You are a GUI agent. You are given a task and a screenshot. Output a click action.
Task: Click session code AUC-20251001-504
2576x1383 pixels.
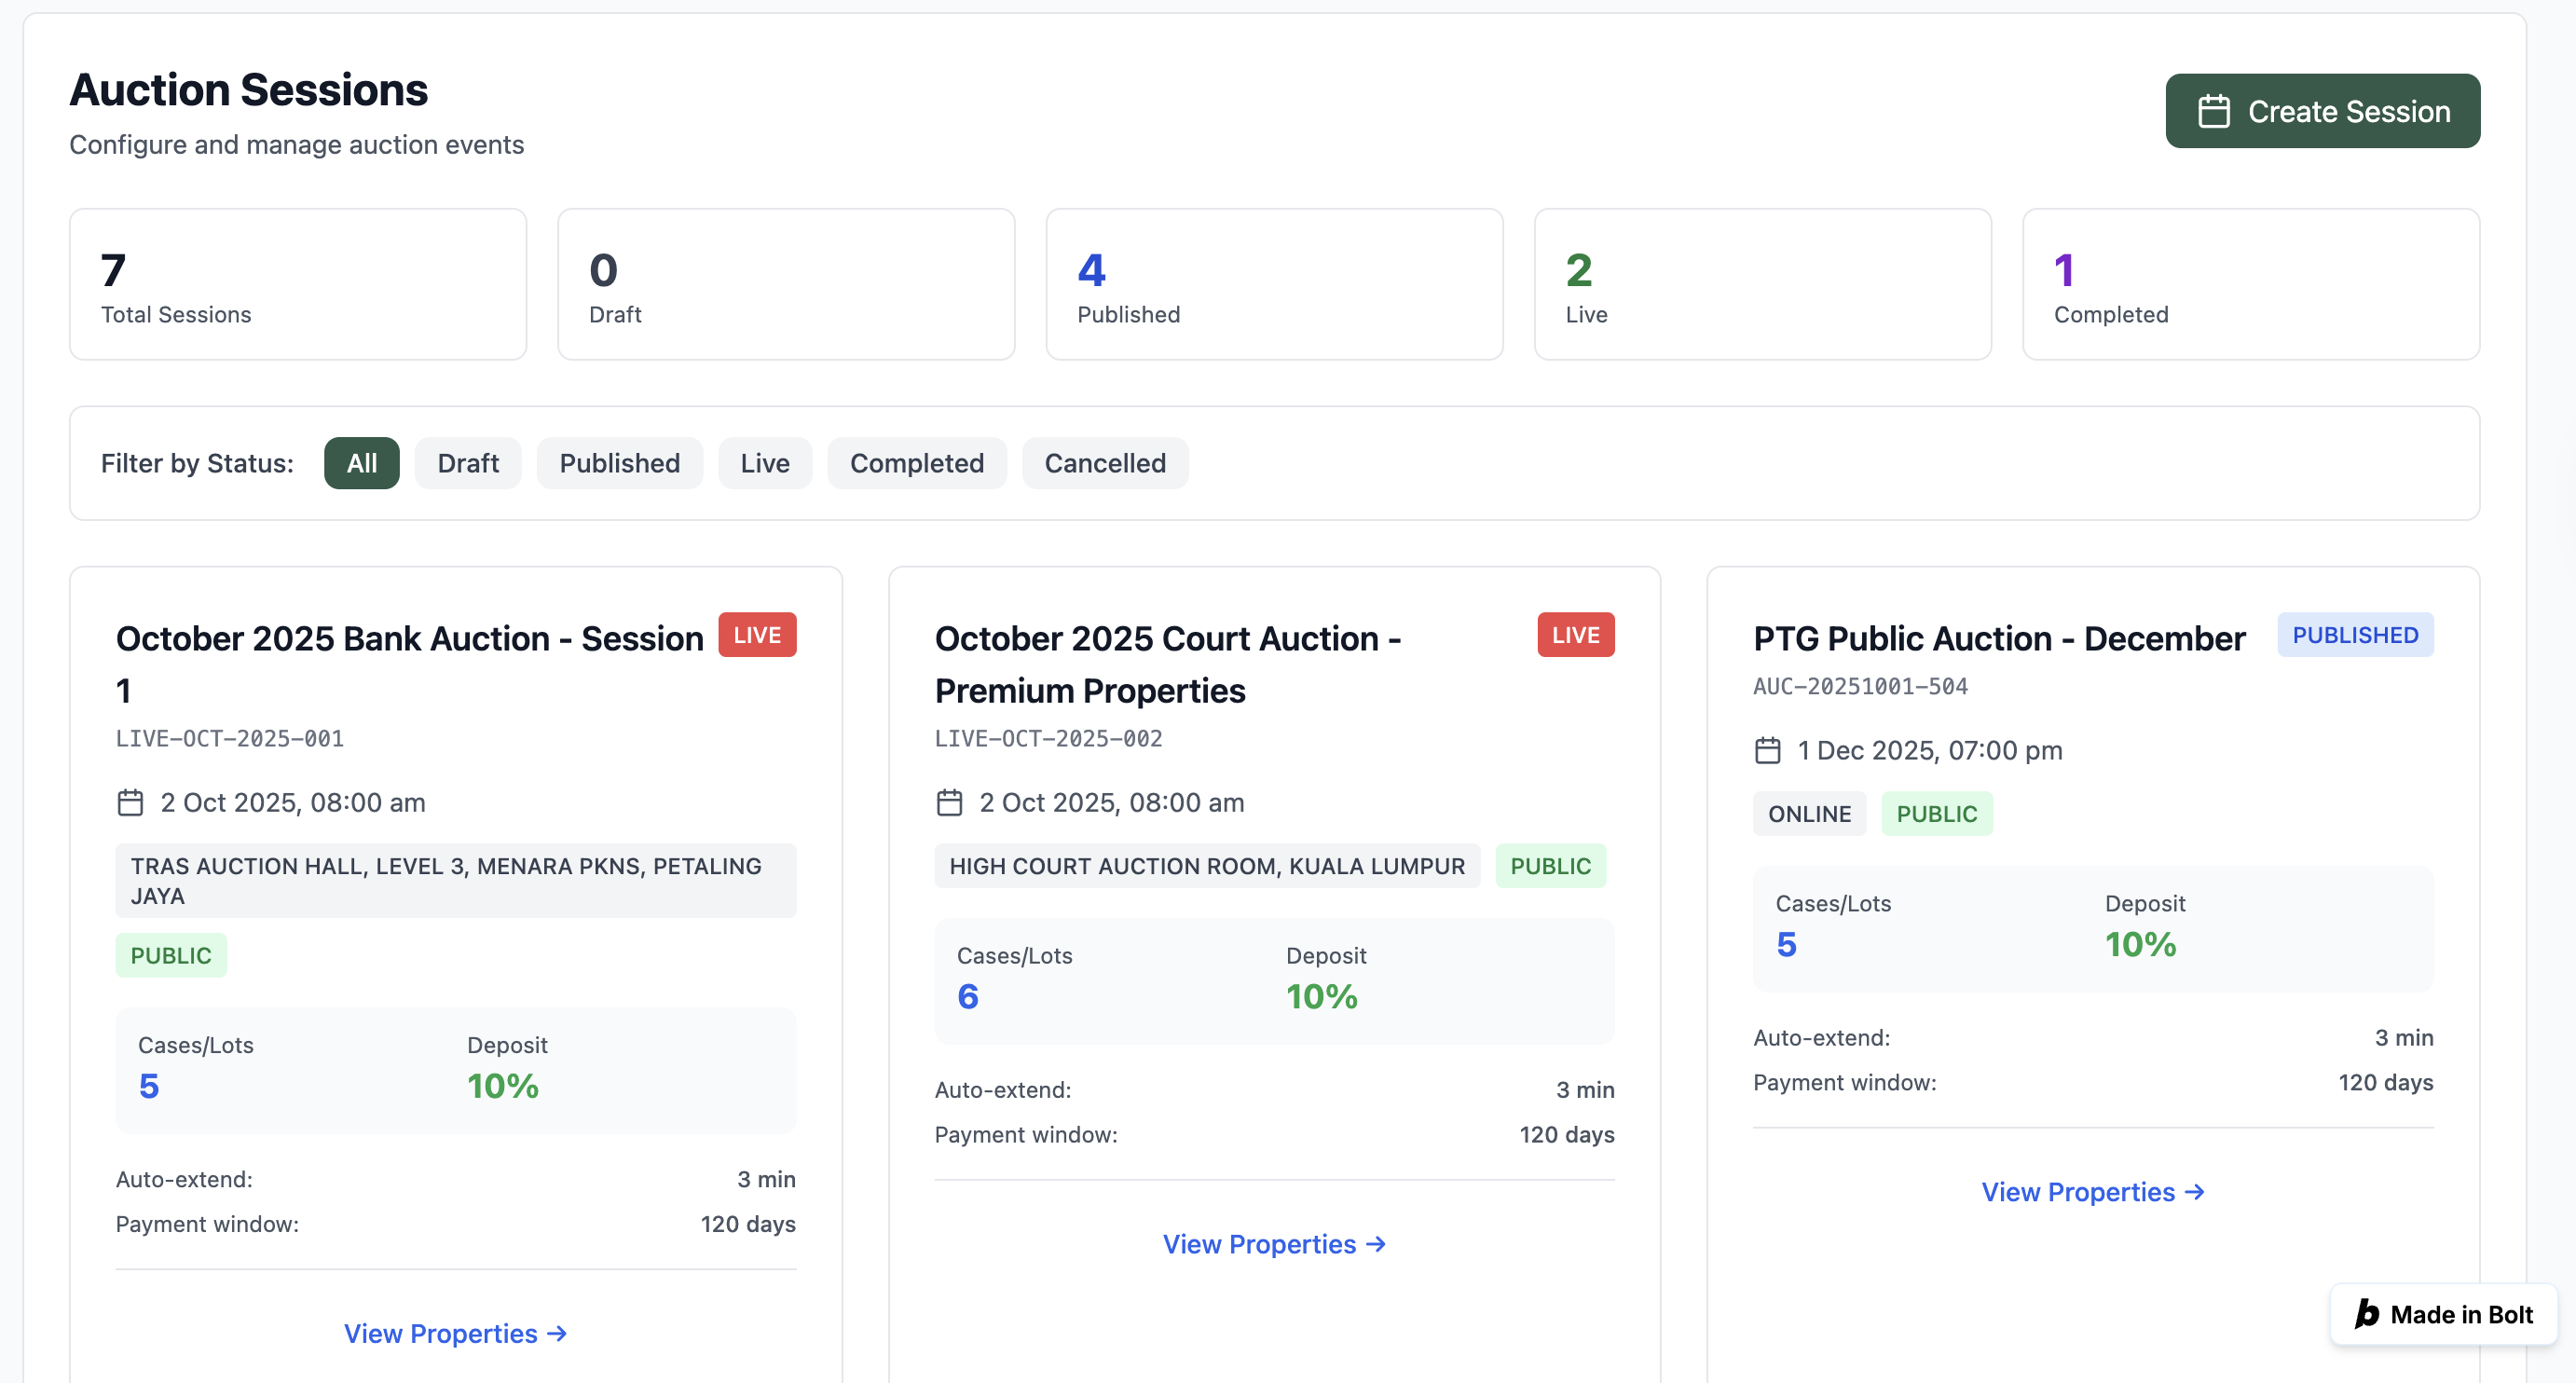tap(1860, 686)
